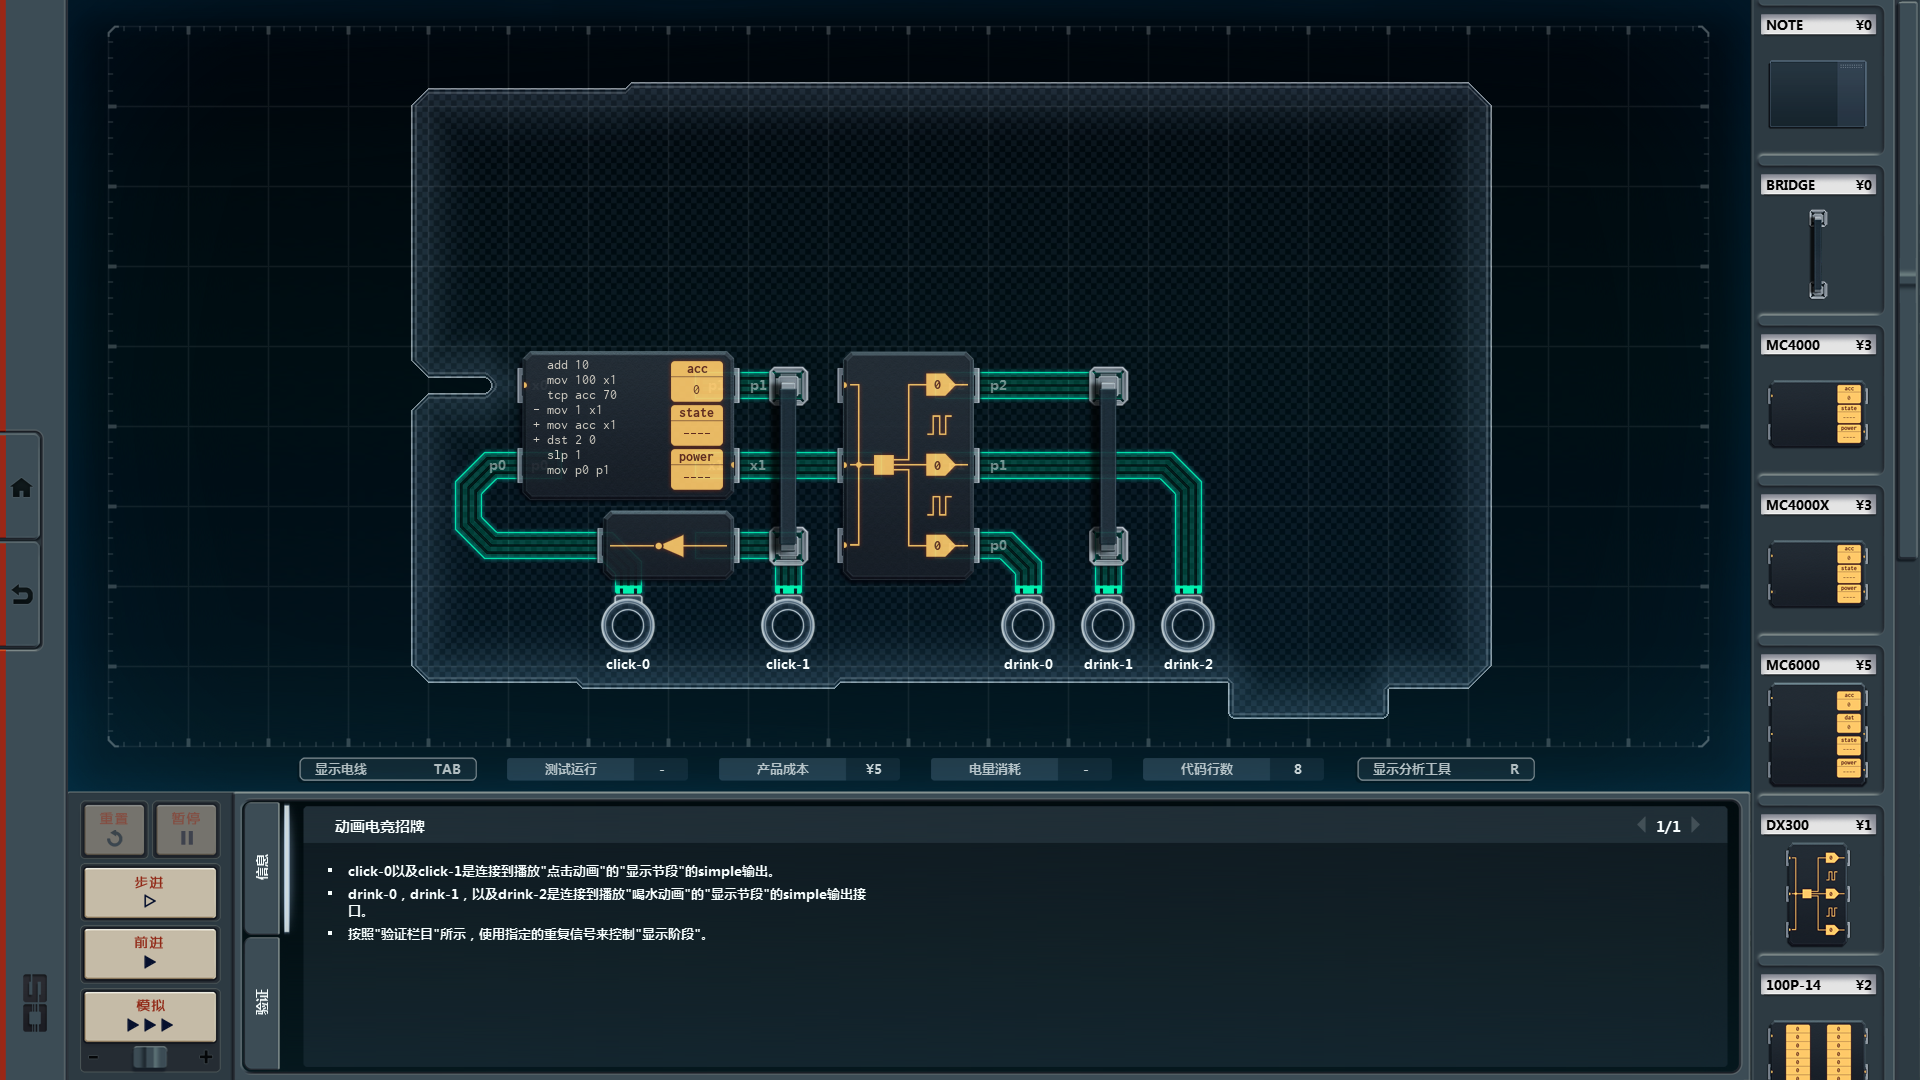Click the undo arrow icon

(21, 595)
